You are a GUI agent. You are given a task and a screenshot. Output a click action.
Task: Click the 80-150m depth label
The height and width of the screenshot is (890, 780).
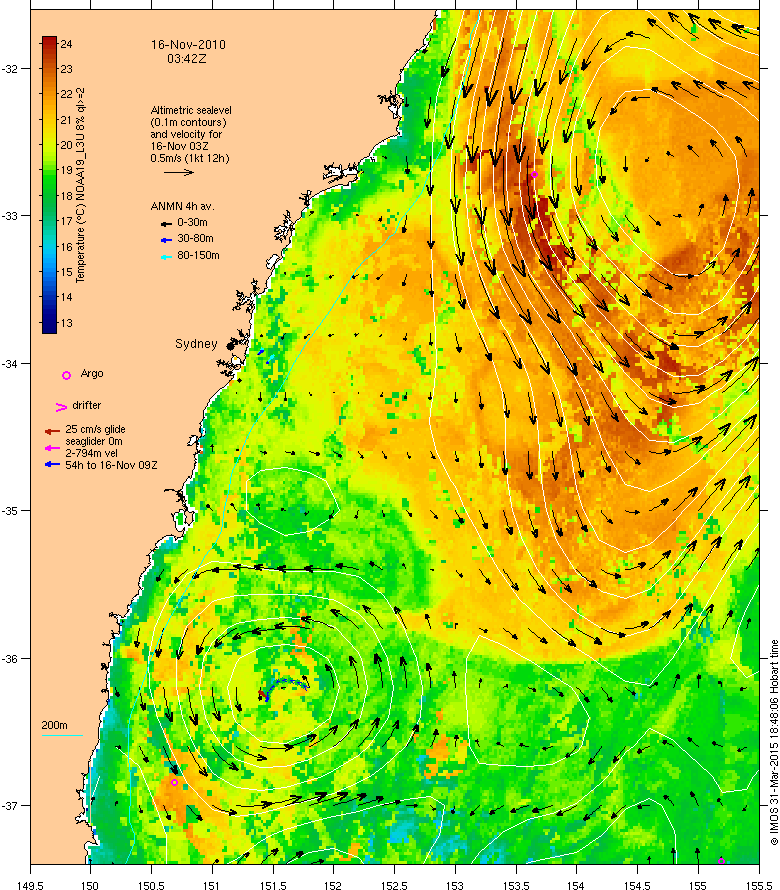[198, 255]
